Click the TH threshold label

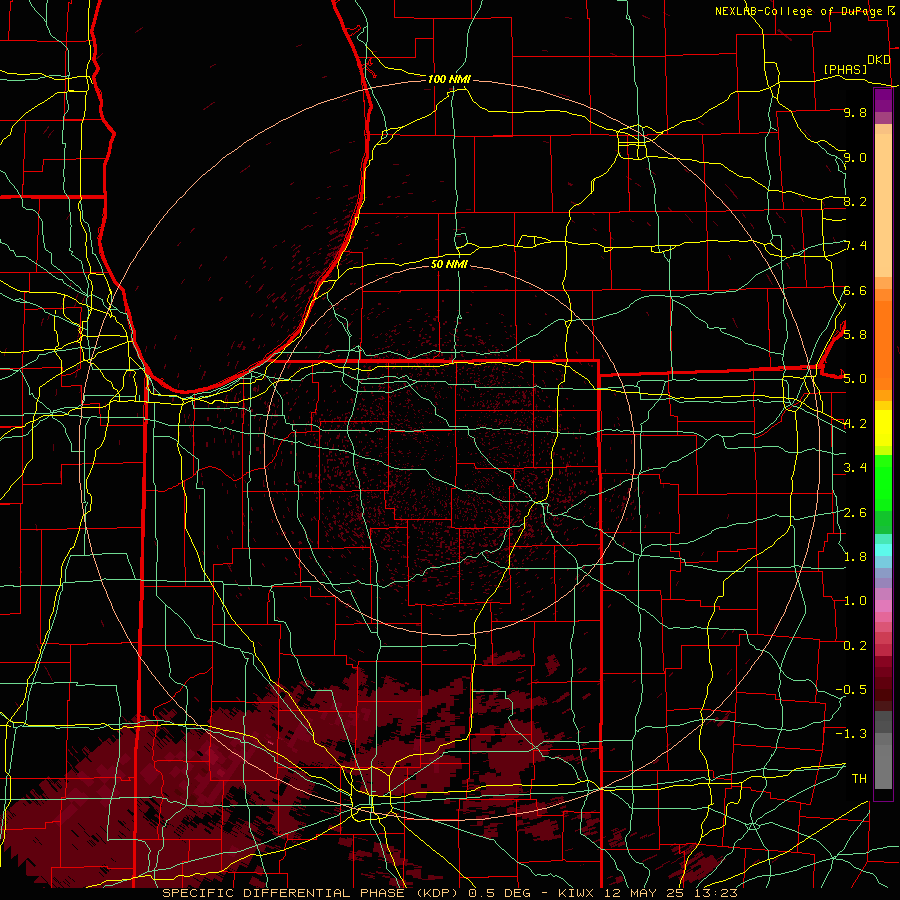click(859, 778)
